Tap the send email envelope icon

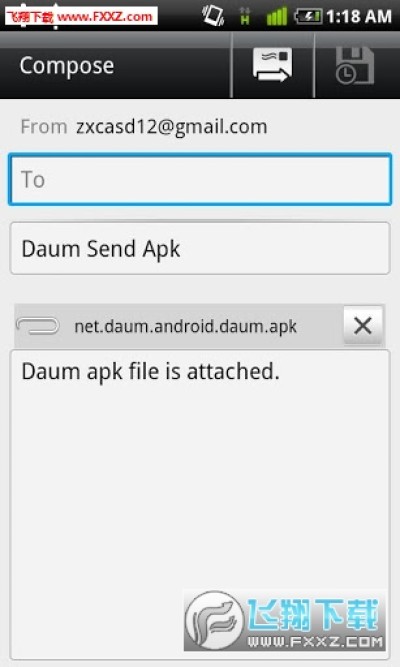point(272,65)
